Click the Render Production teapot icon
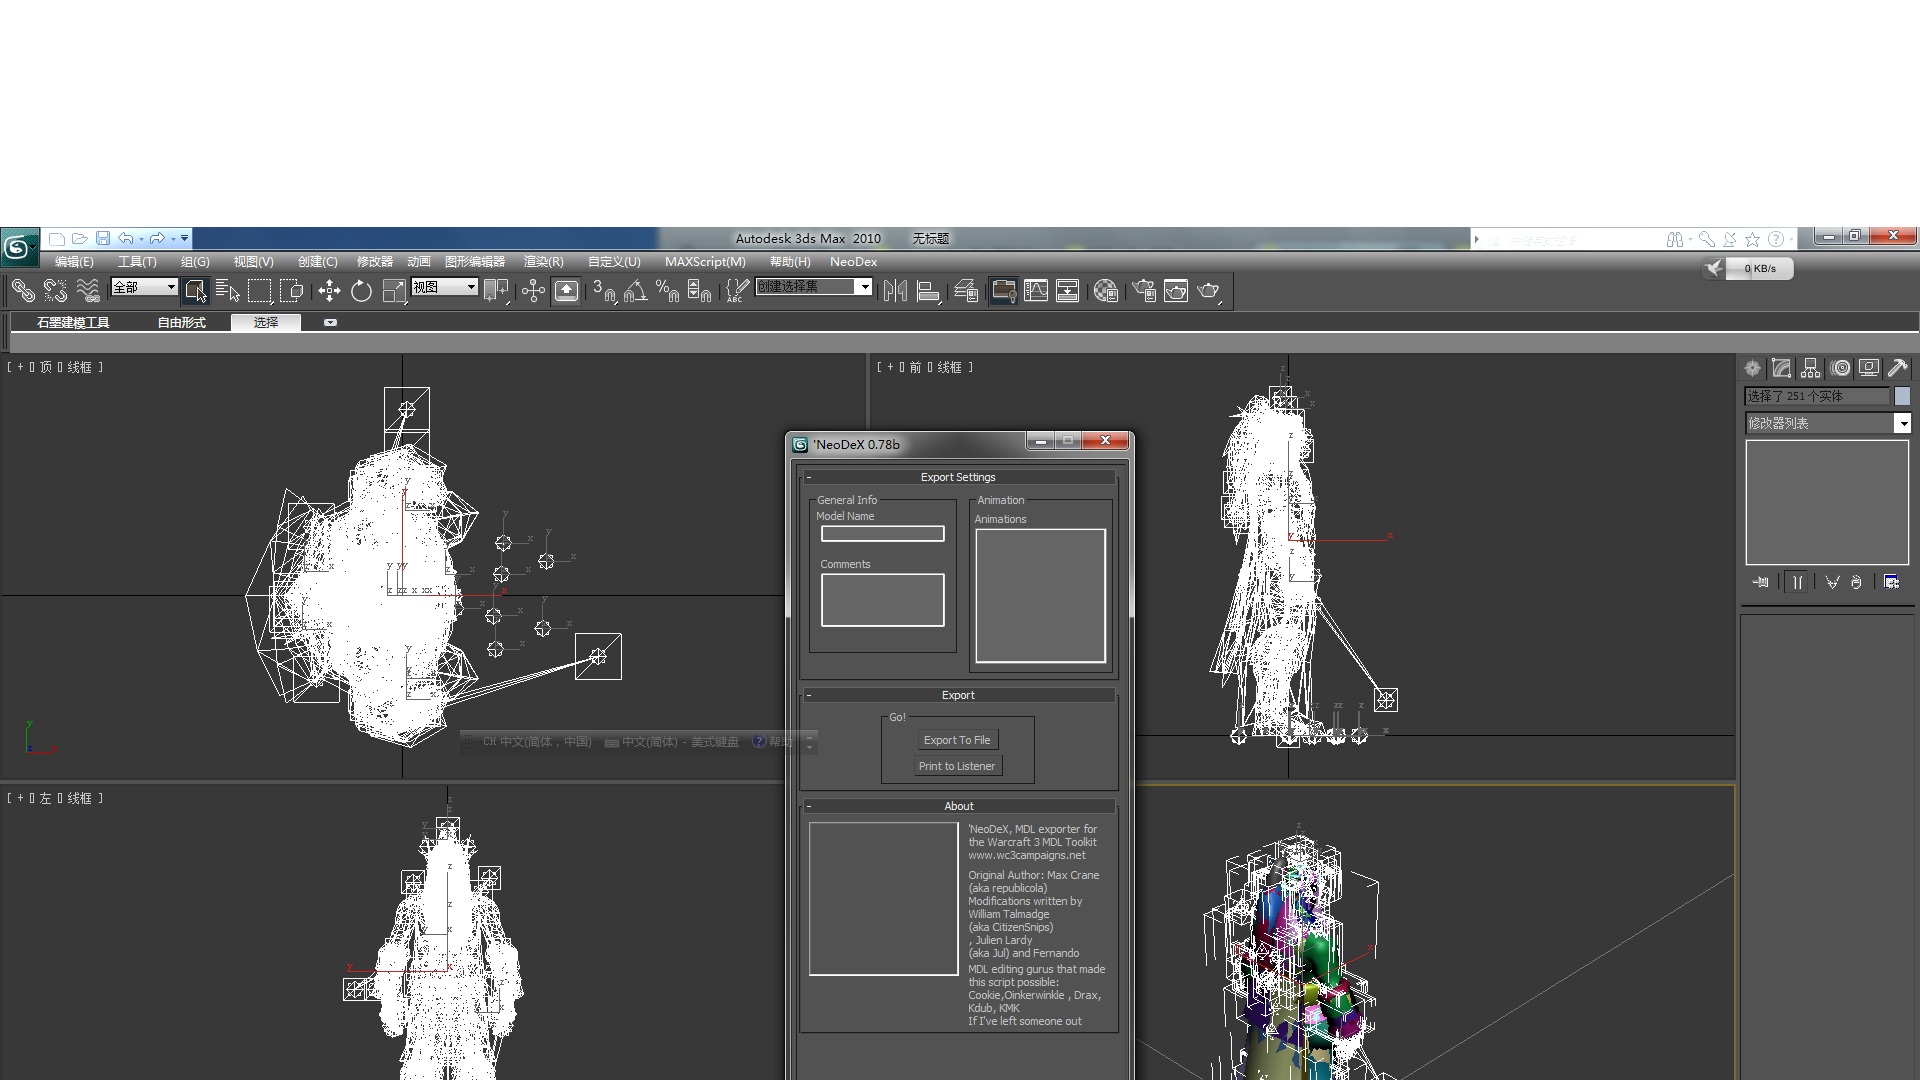This screenshot has height=1080, width=1920. pyautogui.click(x=1209, y=291)
